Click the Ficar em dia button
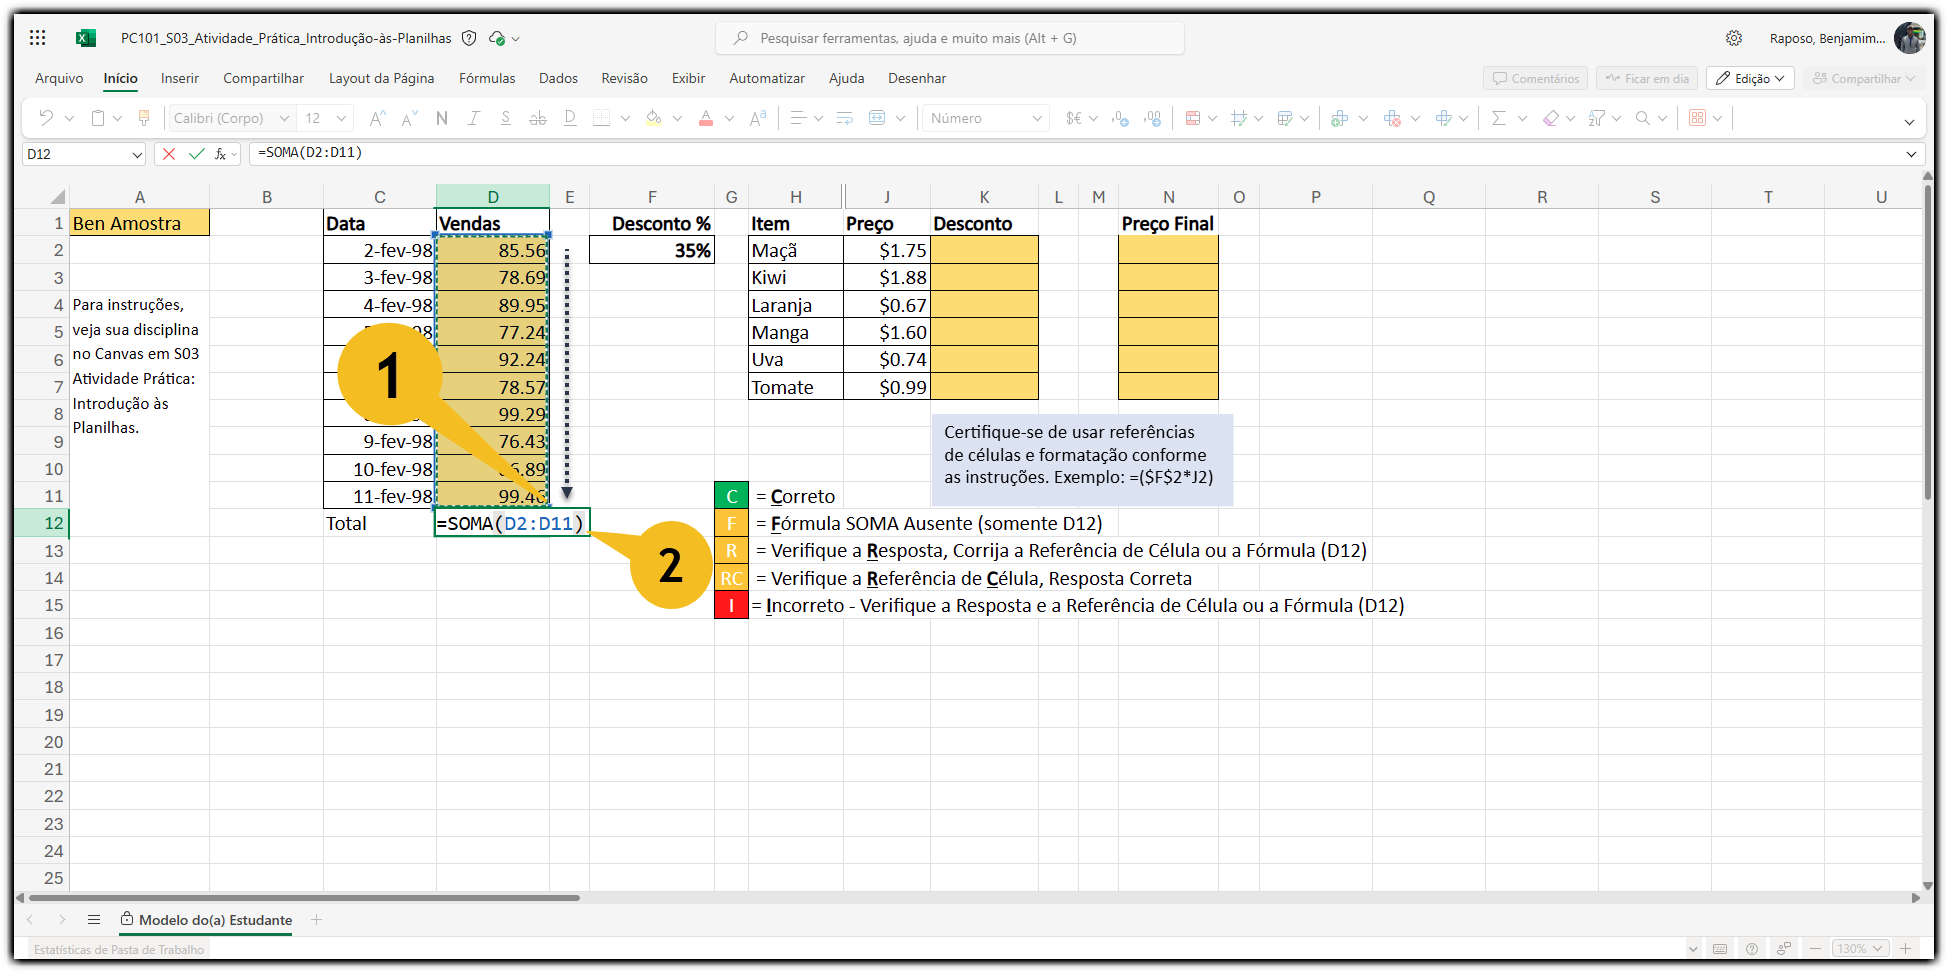The width and height of the screenshot is (1950, 975). click(1647, 78)
